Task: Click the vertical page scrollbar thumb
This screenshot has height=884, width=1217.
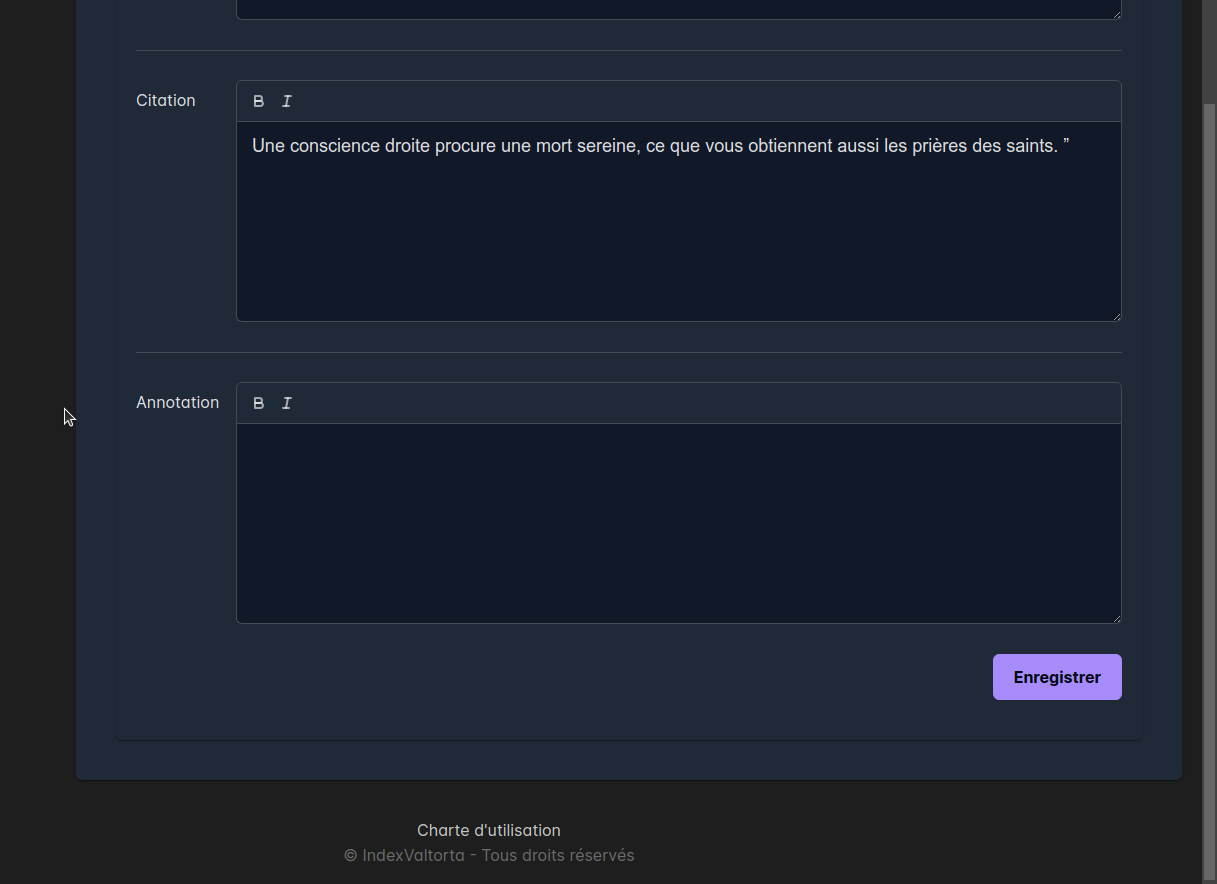Action: coord(1208,480)
